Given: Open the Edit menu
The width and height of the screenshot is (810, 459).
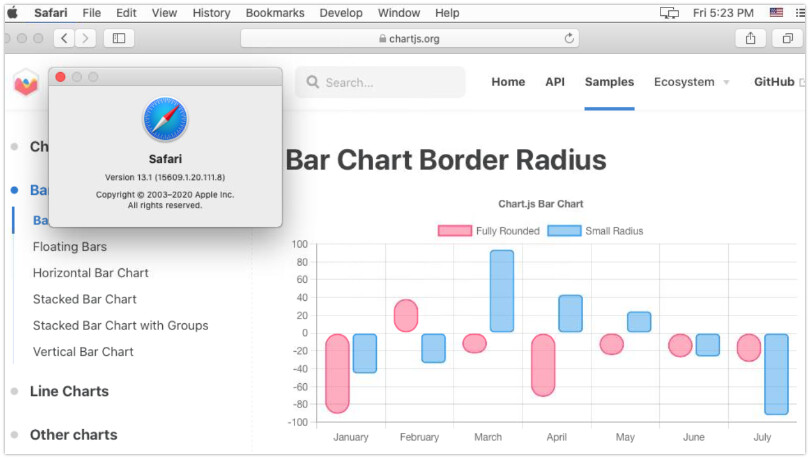Looking at the screenshot, I should click(126, 13).
